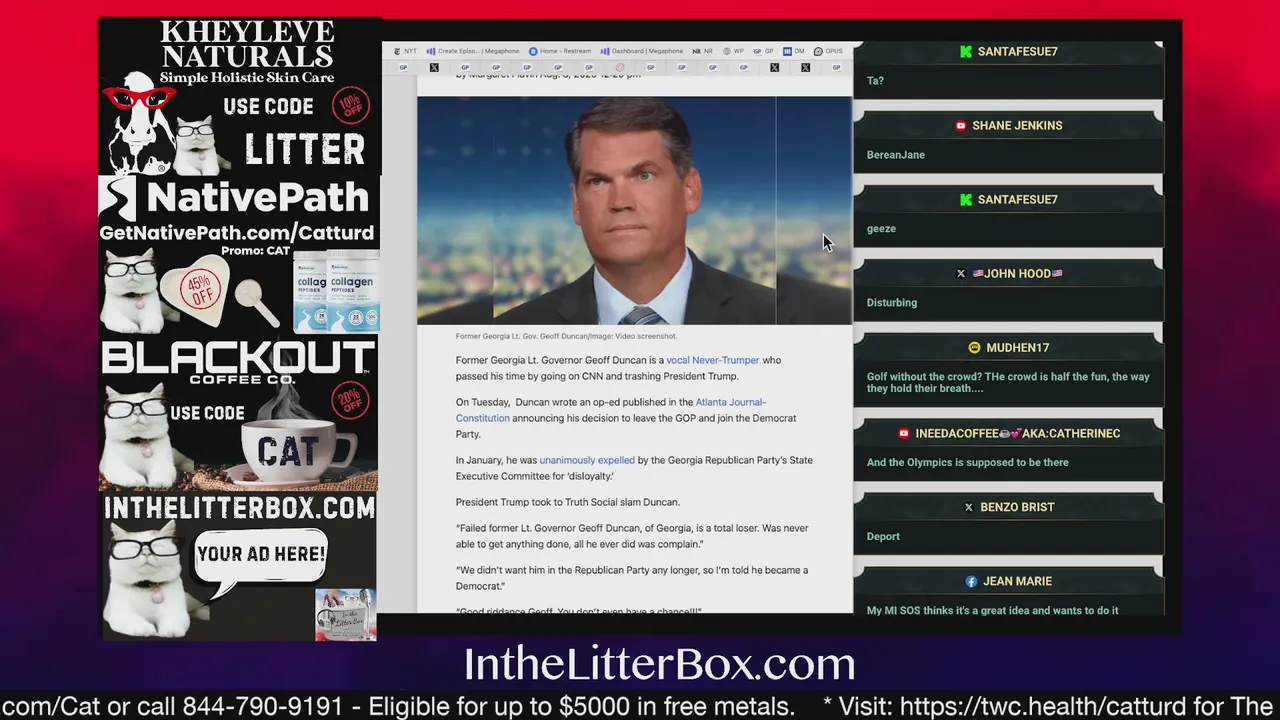Click the 20% OFF badge on Blackout ad
The image size is (1280, 720).
click(x=349, y=401)
